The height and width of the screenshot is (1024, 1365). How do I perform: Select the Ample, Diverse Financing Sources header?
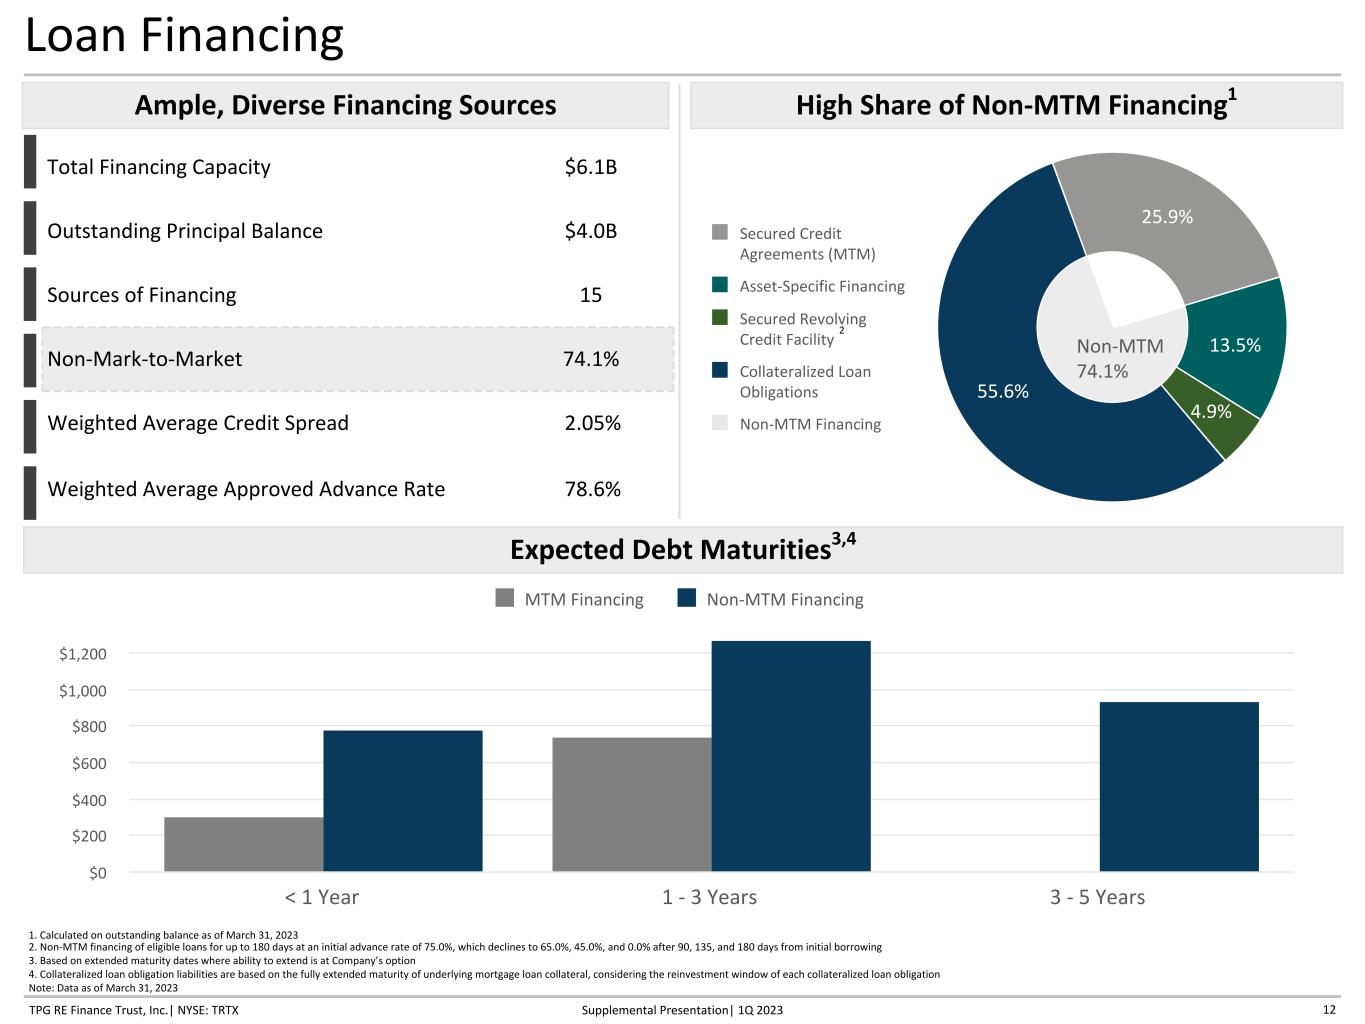tap(345, 105)
